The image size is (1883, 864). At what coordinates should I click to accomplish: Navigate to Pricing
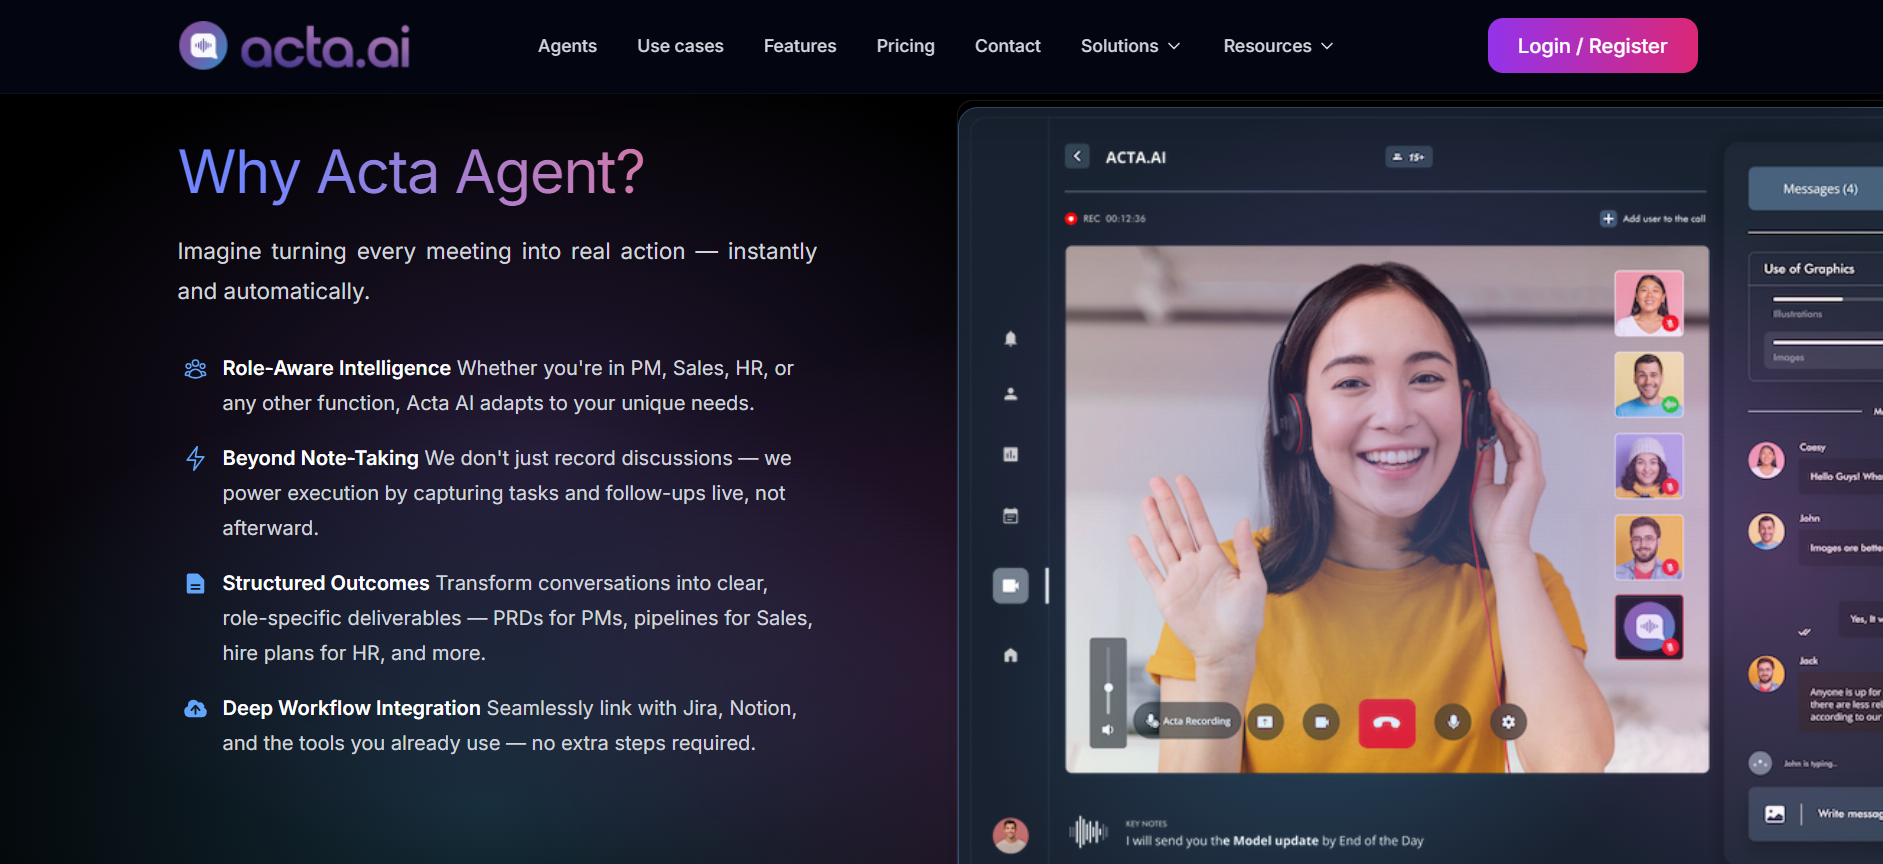905,46
